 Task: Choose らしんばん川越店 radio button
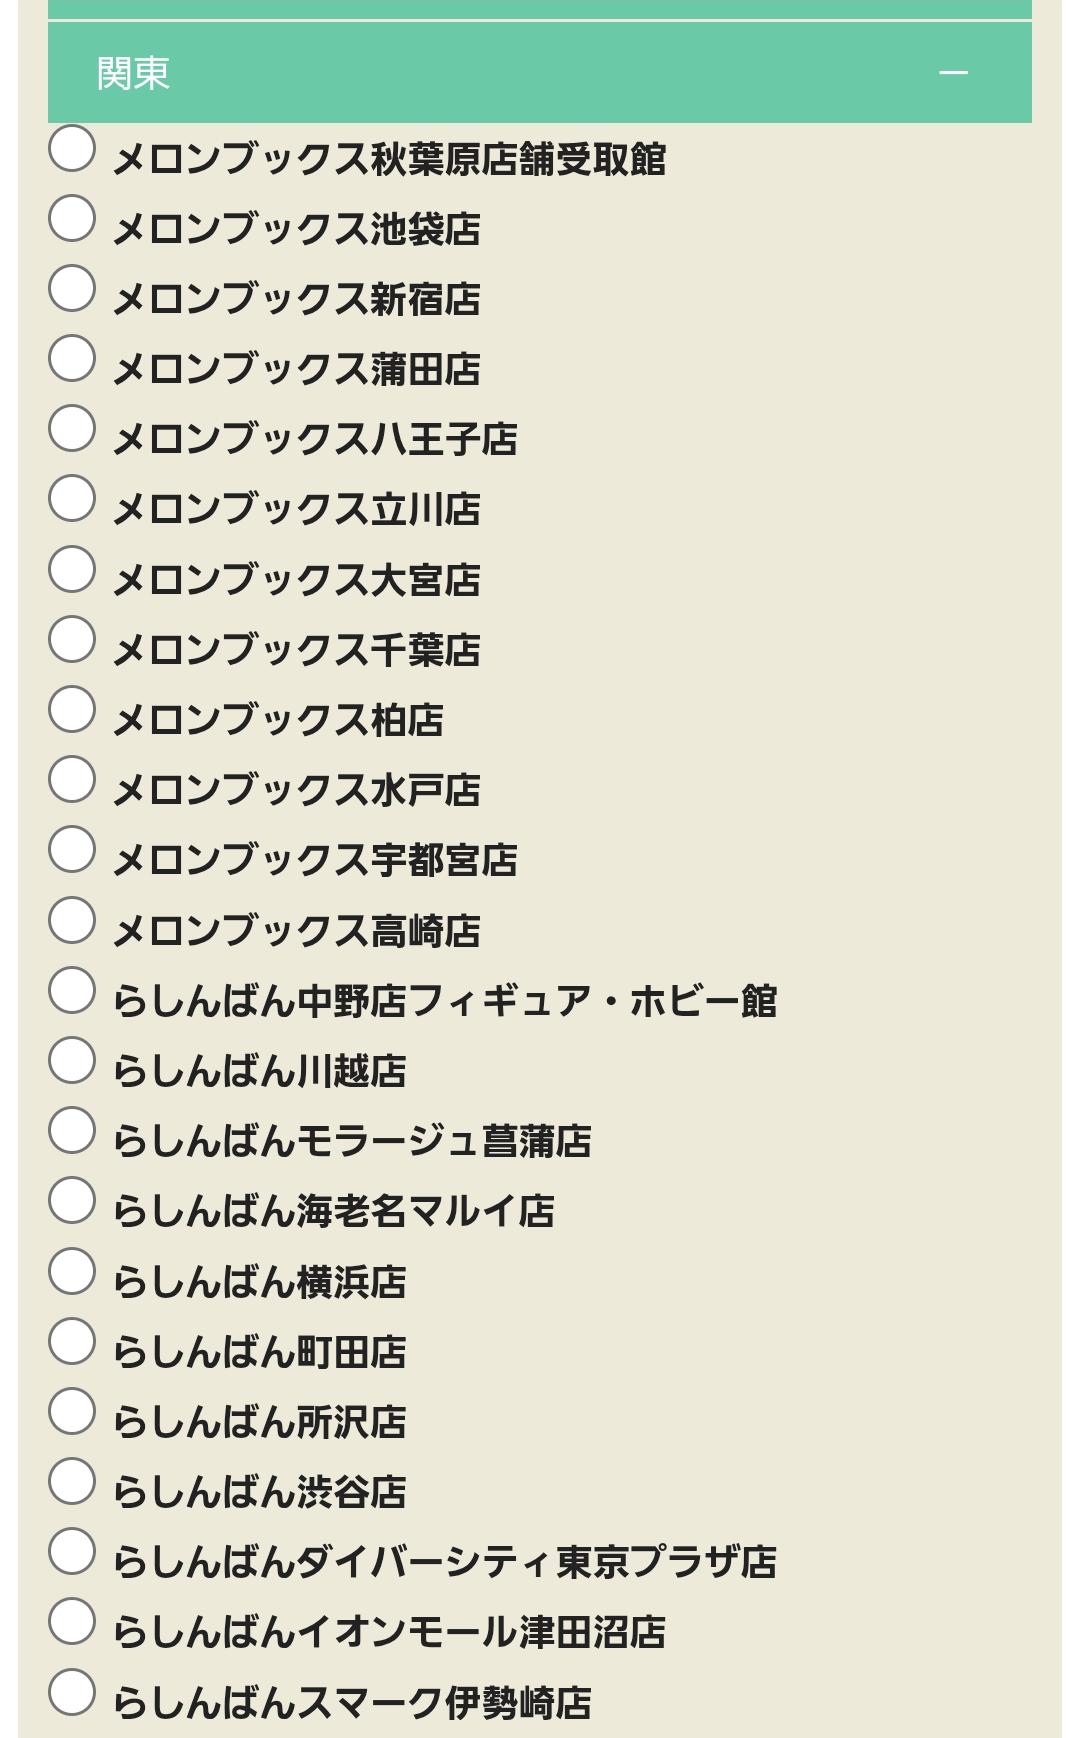pyautogui.click(x=72, y=1060)
